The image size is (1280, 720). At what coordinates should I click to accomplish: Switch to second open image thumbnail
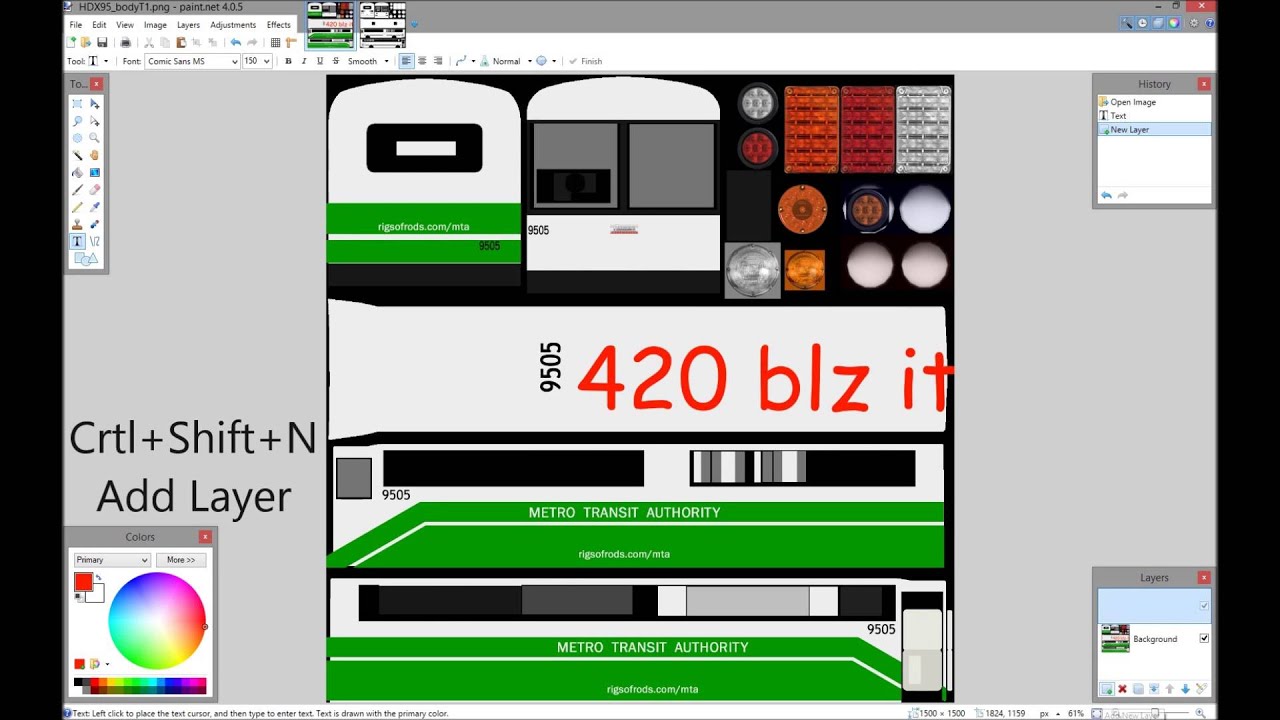click(382, 25)
